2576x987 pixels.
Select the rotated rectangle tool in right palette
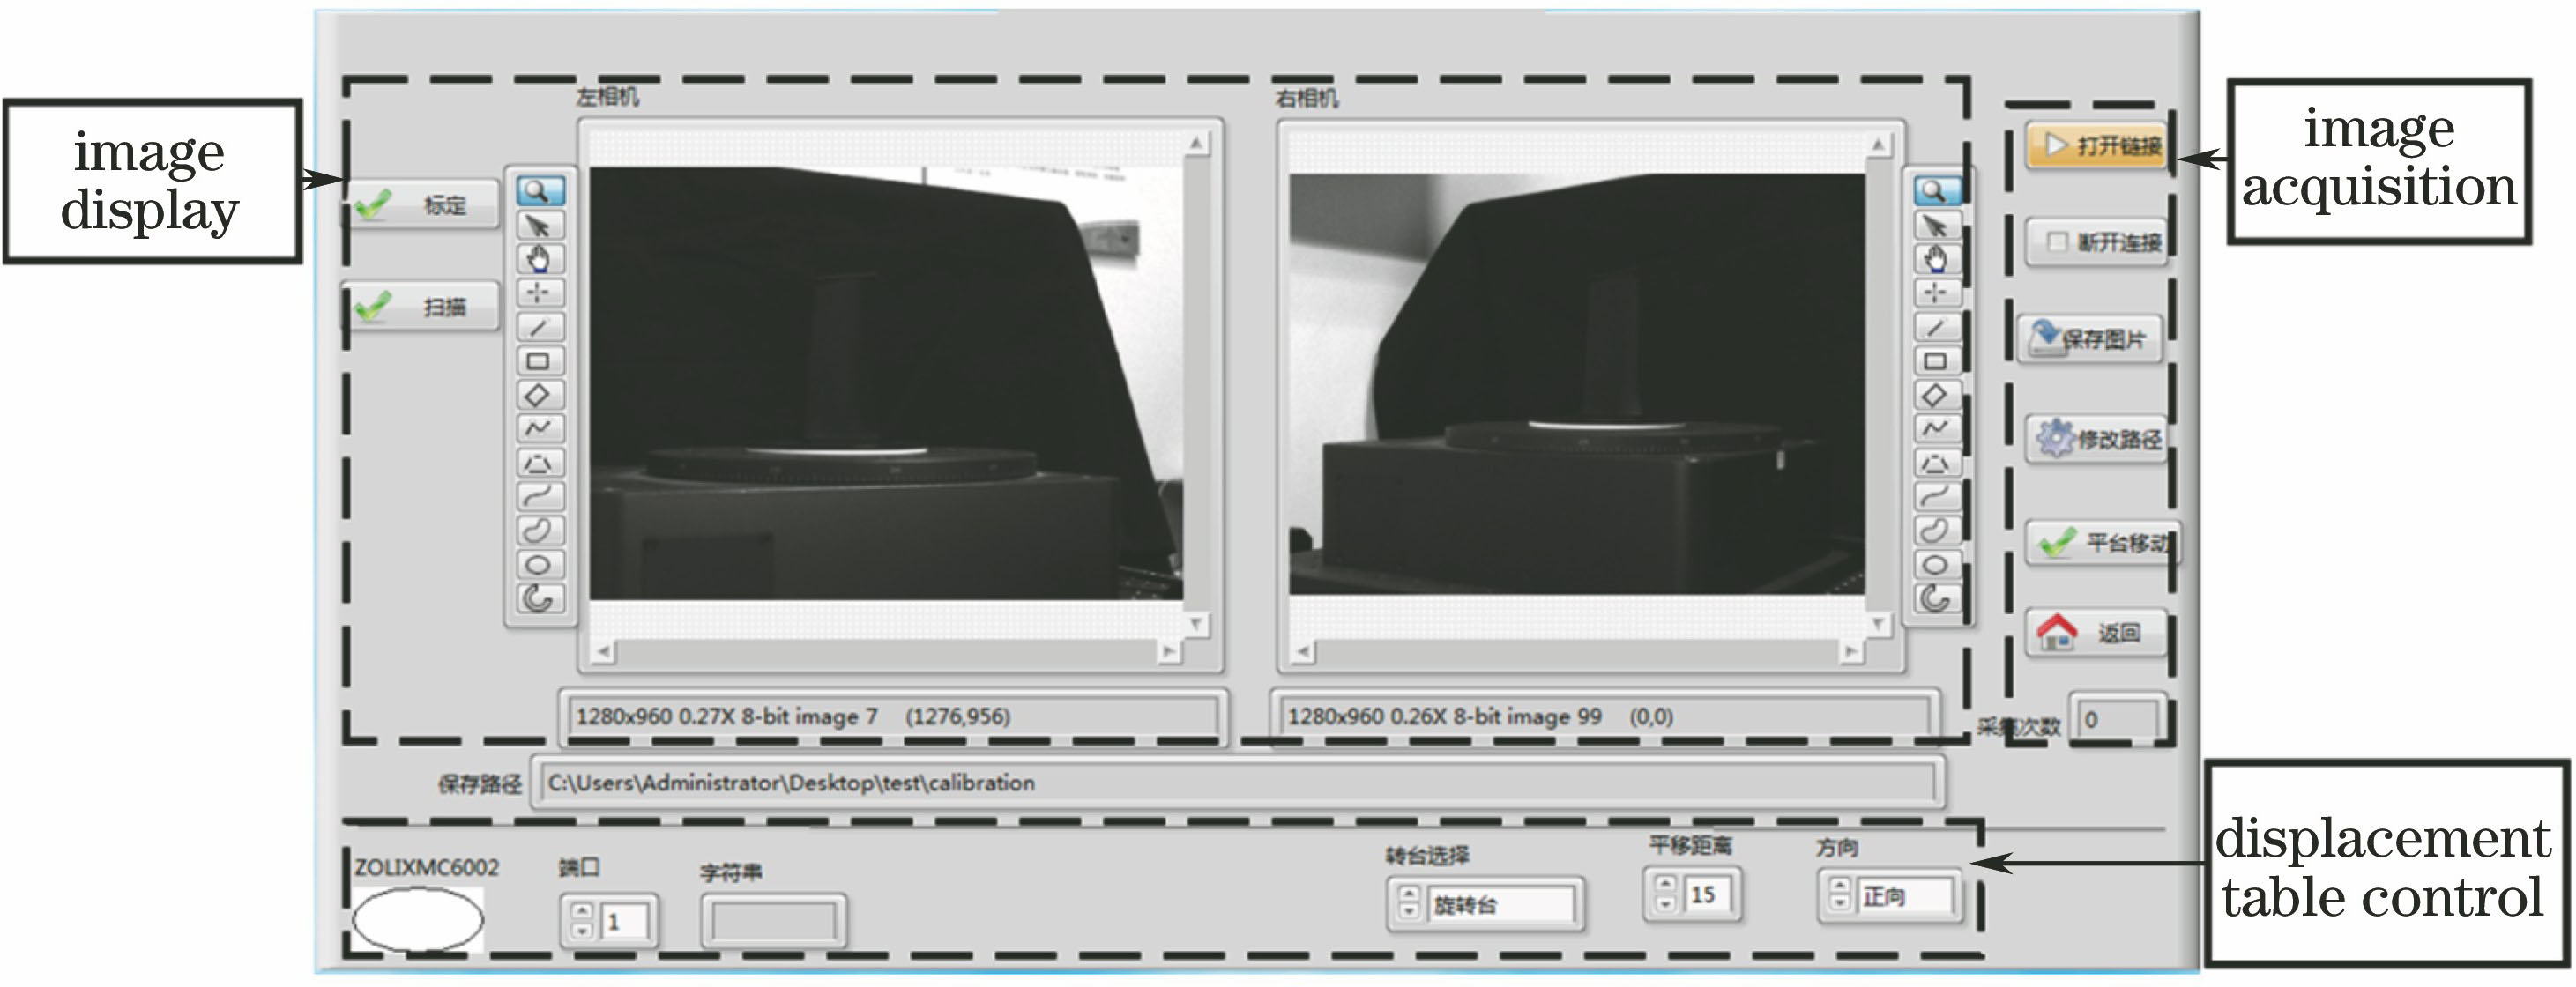point(1936,395)
